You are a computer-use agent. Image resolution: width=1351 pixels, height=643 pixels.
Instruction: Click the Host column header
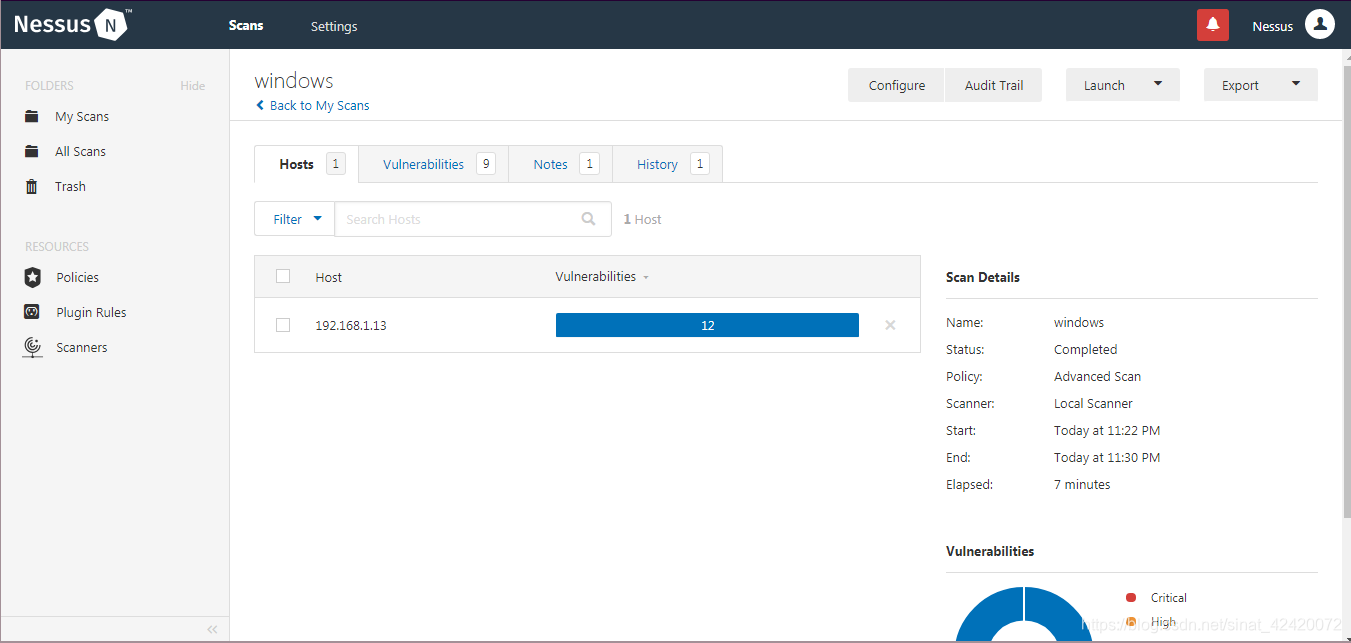[x=328, y=277]
